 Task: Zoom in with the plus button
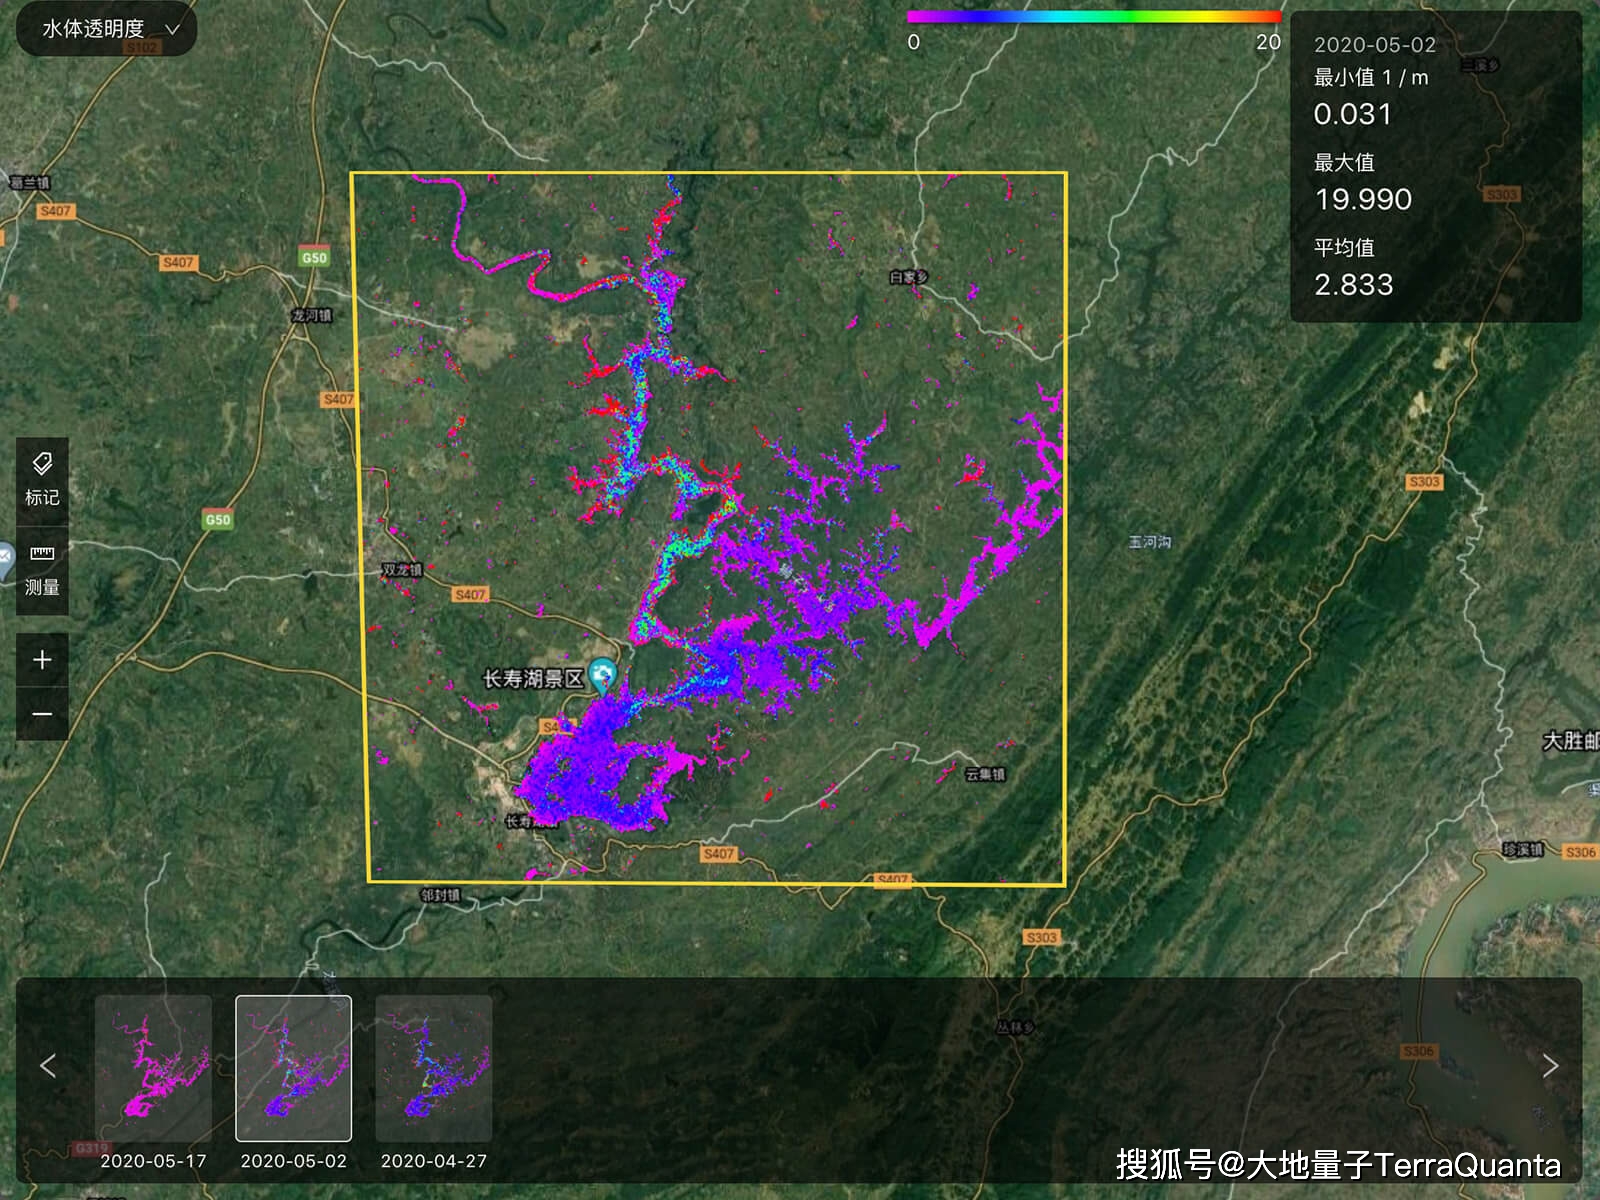[x=42, y=660]
